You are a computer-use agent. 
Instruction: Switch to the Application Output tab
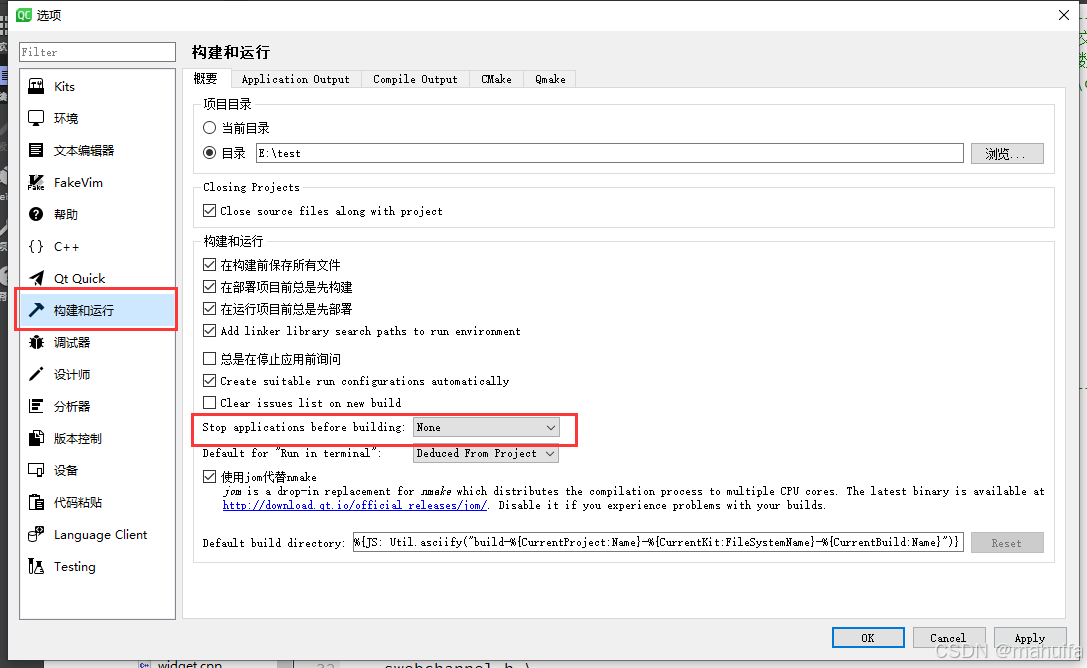295,79
